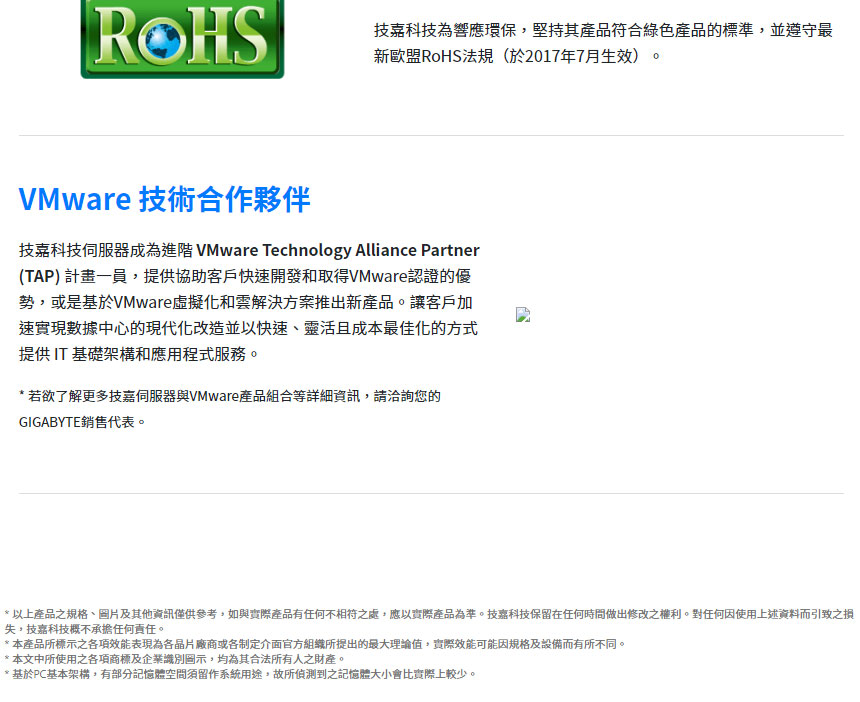Click the text "GIGABYTE銷售代表。"
This screenshot has width=860, height=702.
[x=82, y=422]
